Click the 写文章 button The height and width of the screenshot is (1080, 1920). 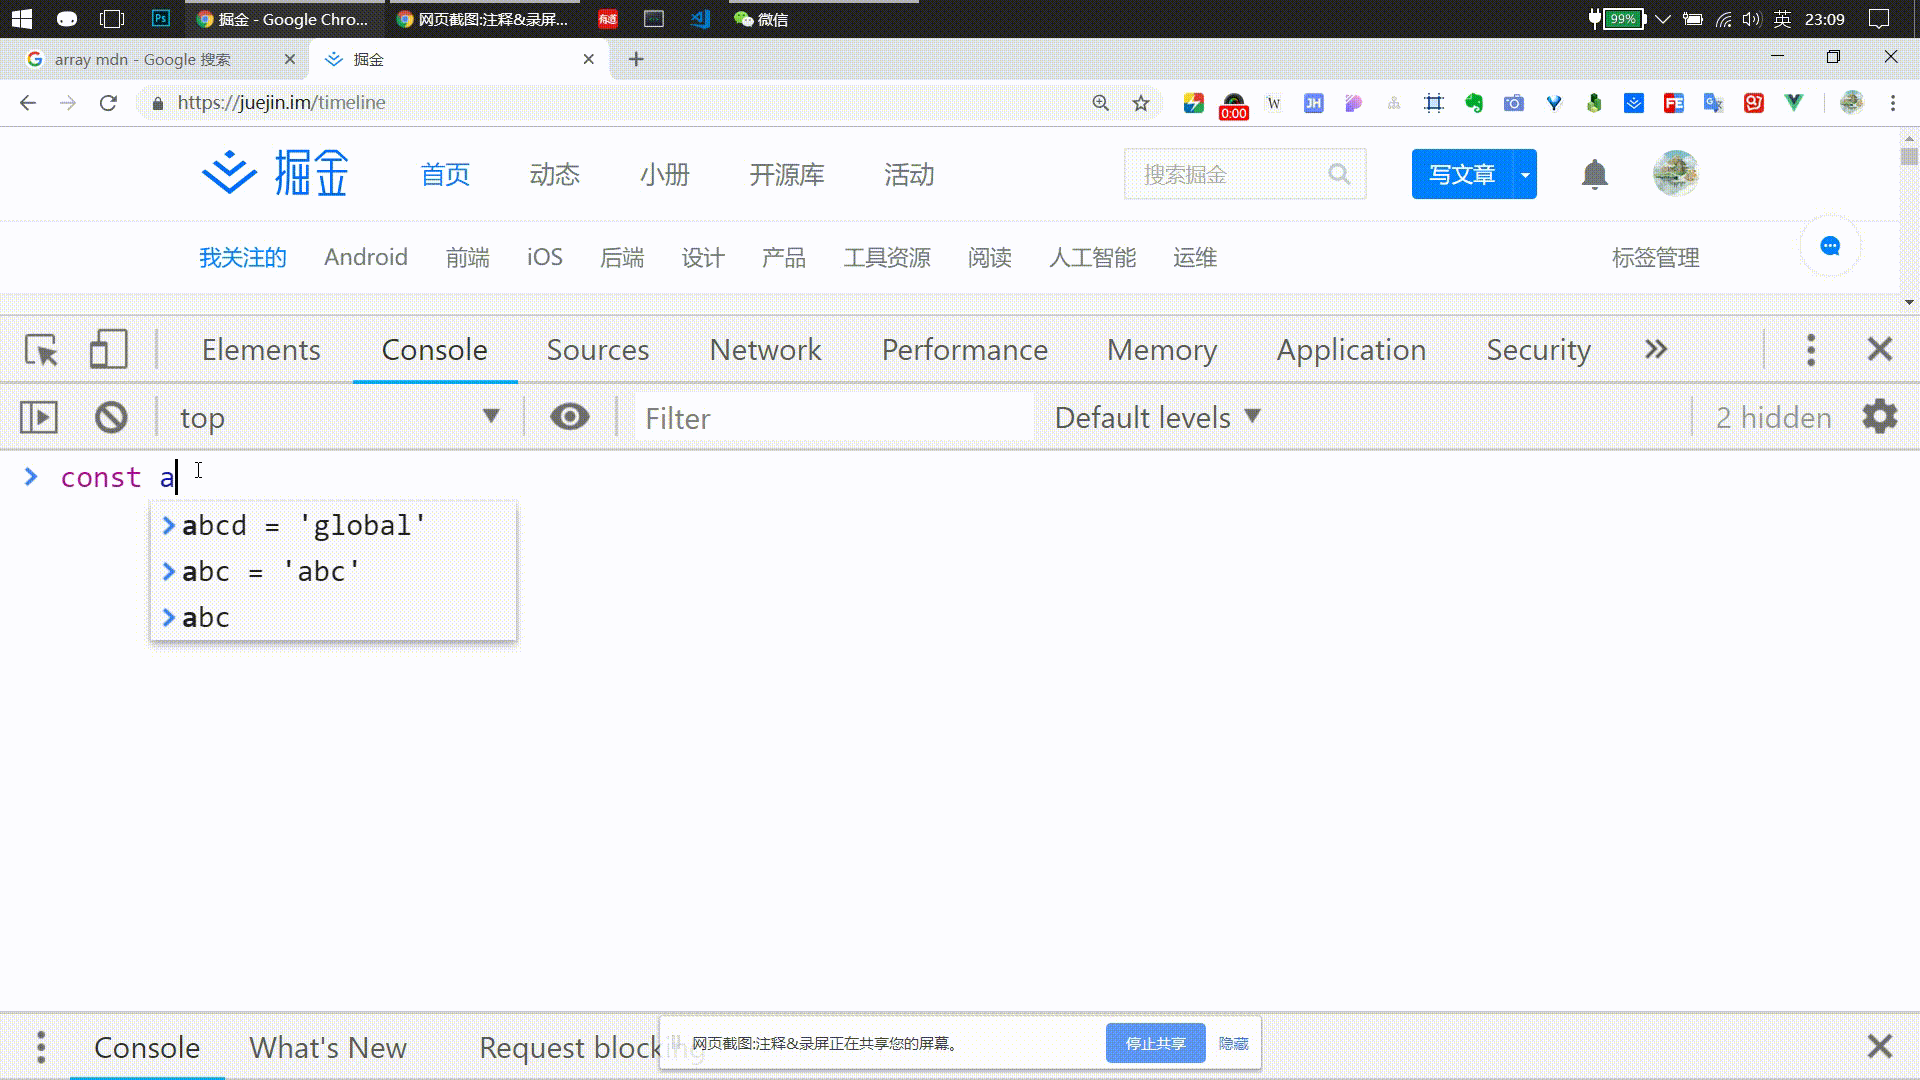(1461, 174)
